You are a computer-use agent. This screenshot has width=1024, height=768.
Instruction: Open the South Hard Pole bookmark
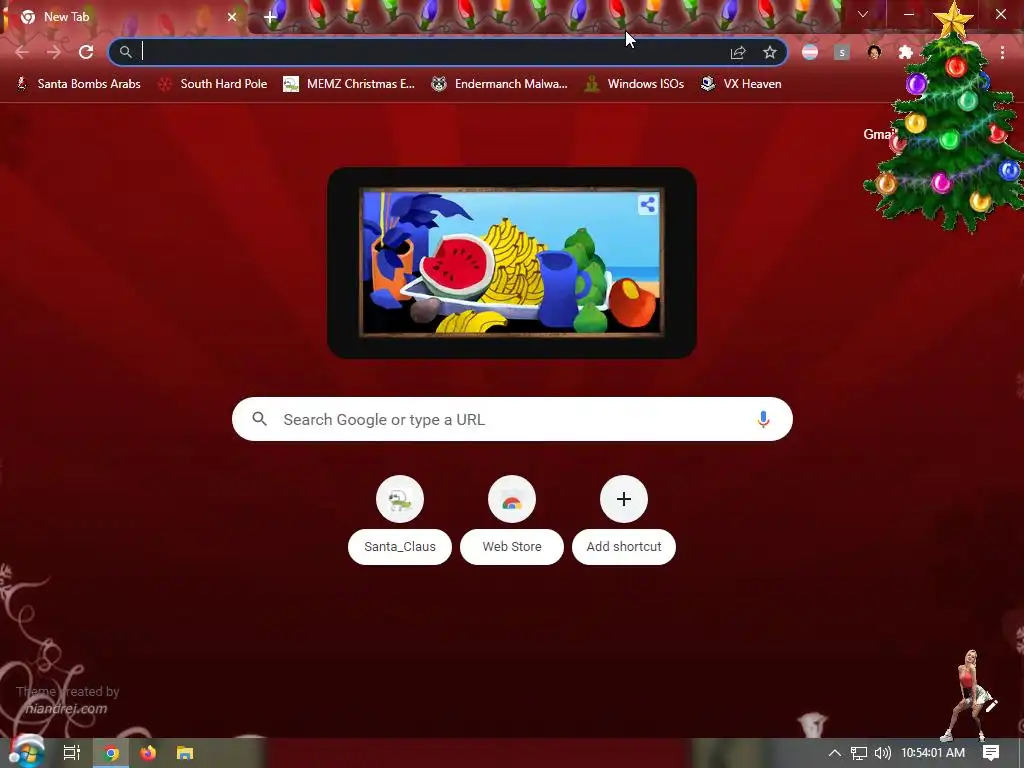point(212,84)
